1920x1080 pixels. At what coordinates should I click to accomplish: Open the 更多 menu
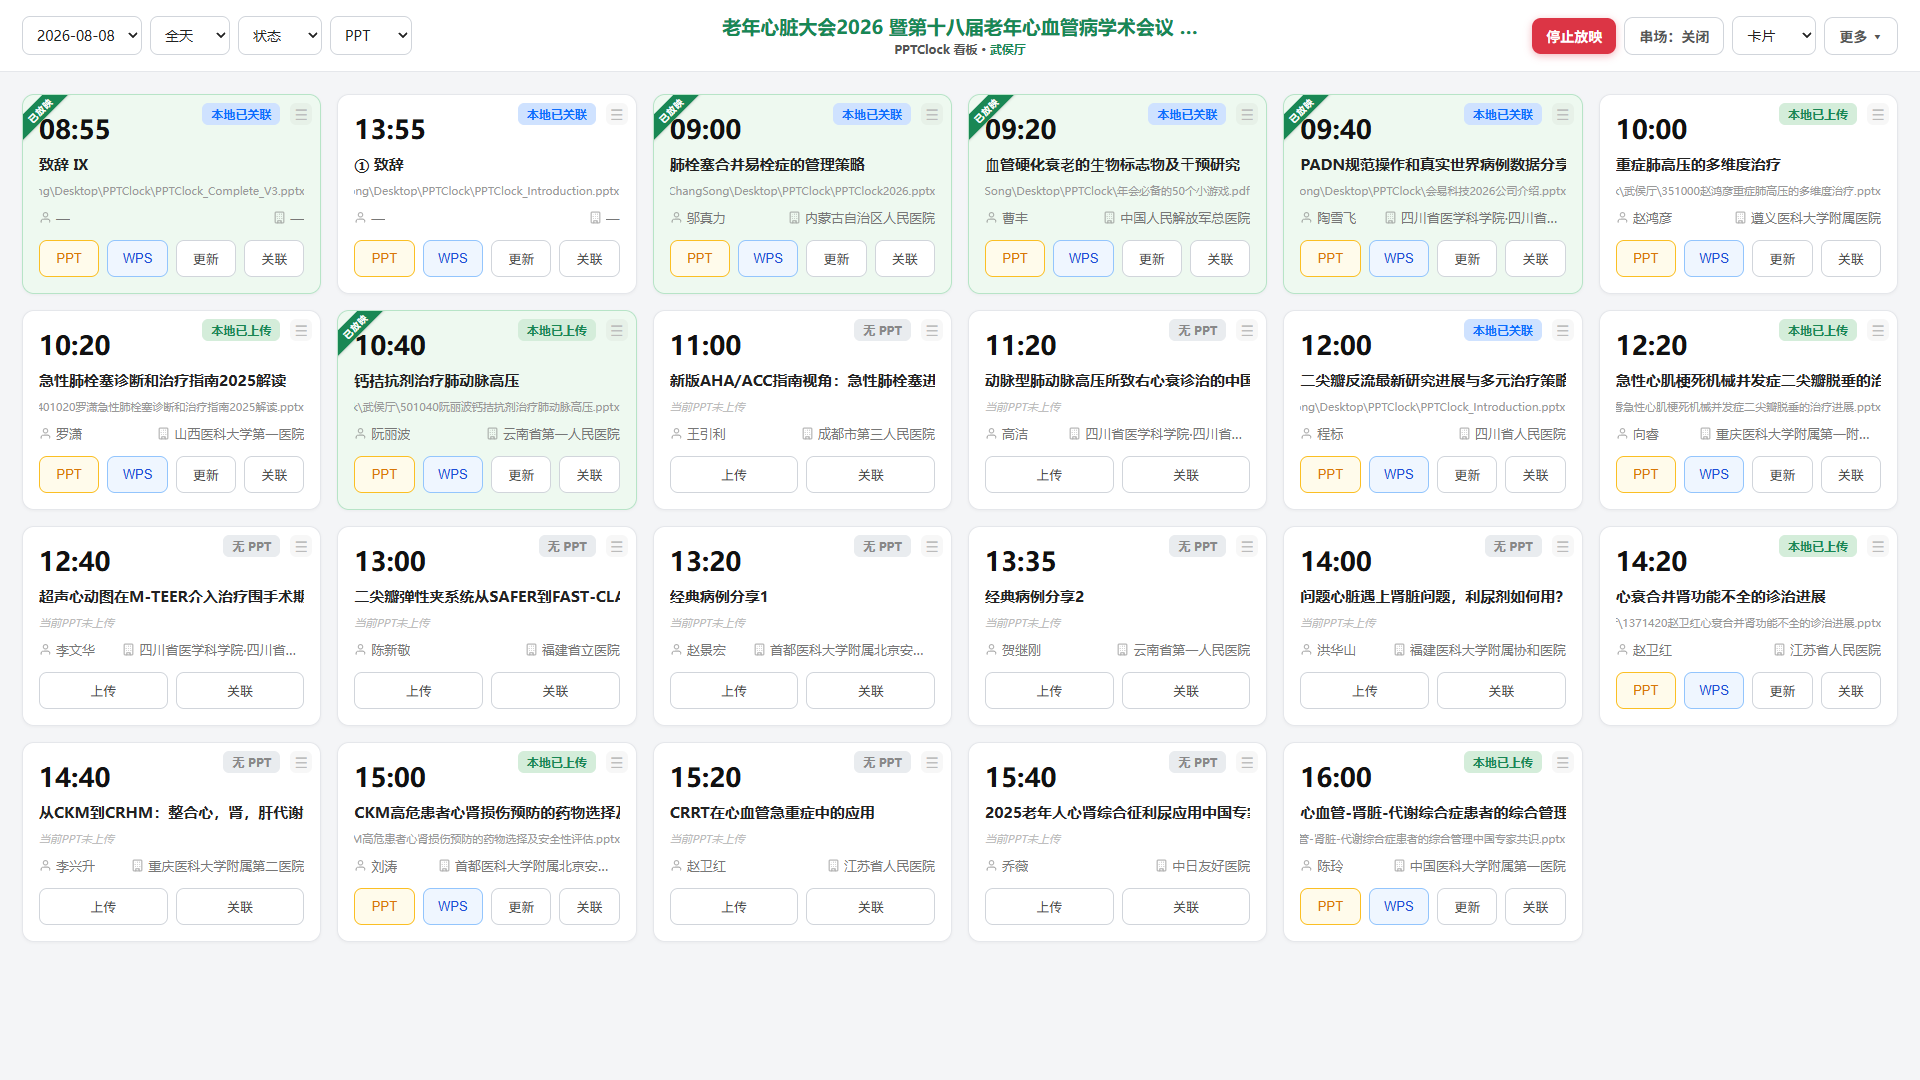1860,36
